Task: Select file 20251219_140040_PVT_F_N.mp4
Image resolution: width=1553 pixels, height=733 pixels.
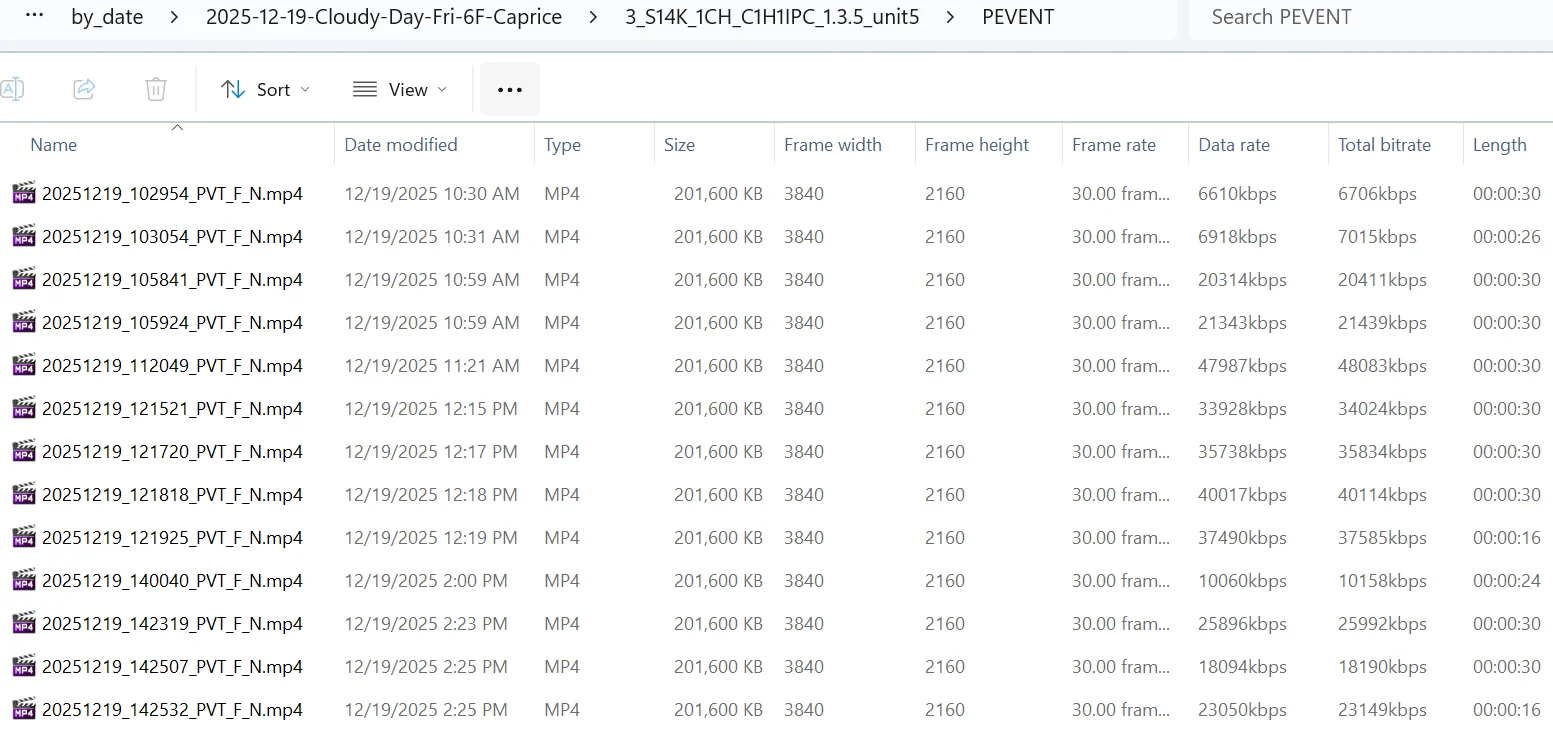Action: click(x=172, y=580)
